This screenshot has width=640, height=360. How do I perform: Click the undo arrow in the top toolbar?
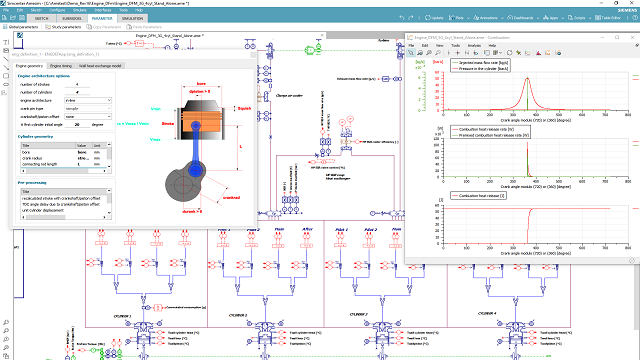tap(402, 18)
